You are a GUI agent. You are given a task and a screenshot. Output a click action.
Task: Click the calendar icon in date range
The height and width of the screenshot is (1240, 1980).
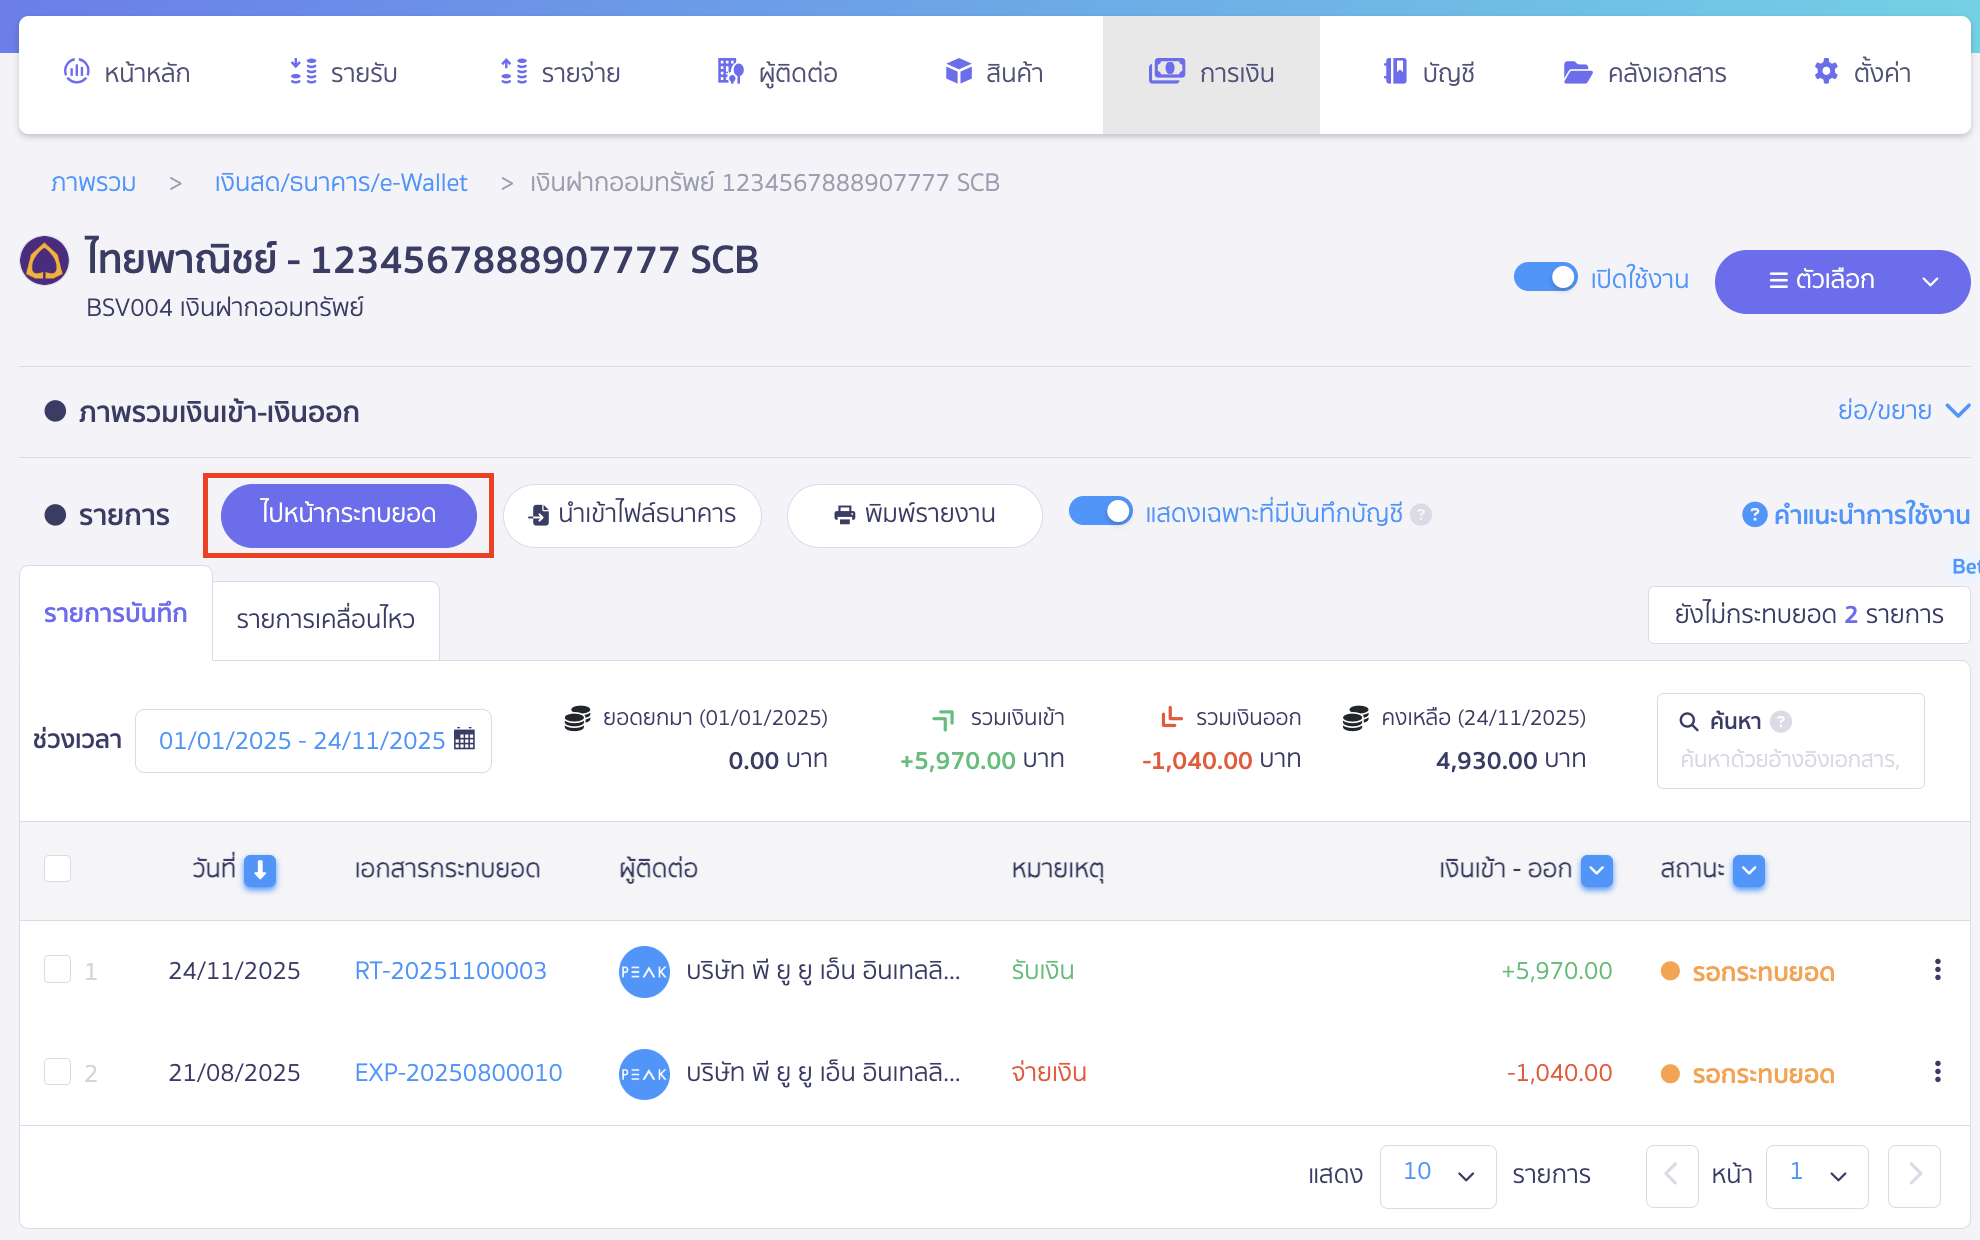click(x=464, y=739)
